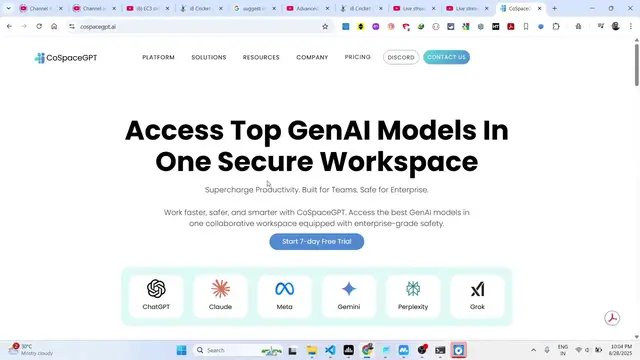Start the 7-day free trial
The image size is (640, 360).
coord(317,242)
